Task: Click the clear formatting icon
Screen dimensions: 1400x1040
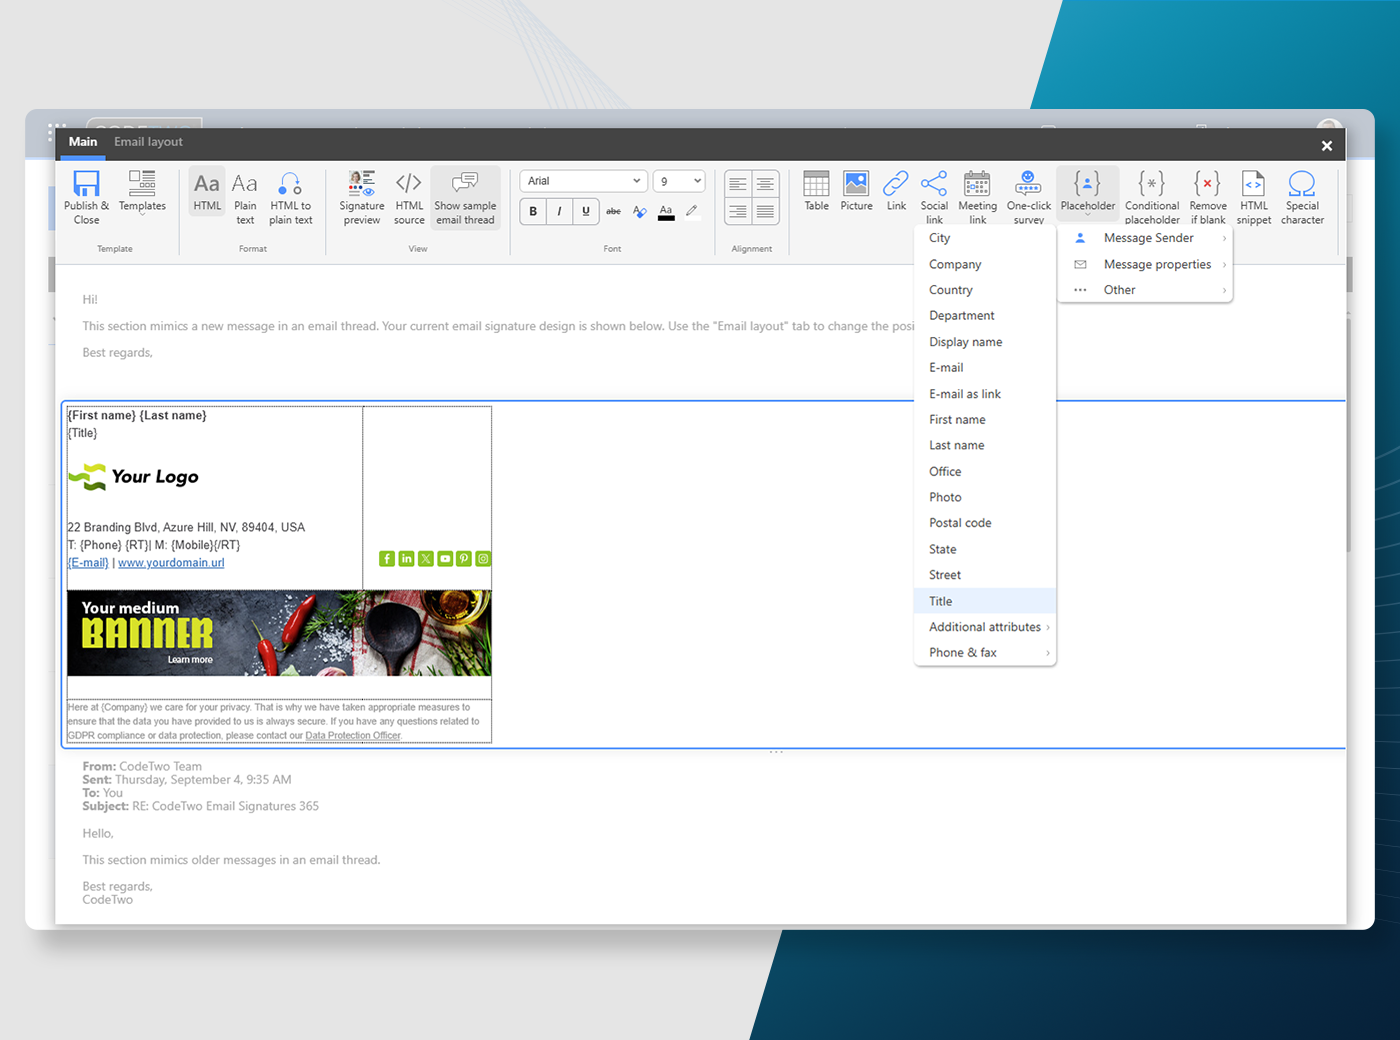Action: tap(639, 211)
